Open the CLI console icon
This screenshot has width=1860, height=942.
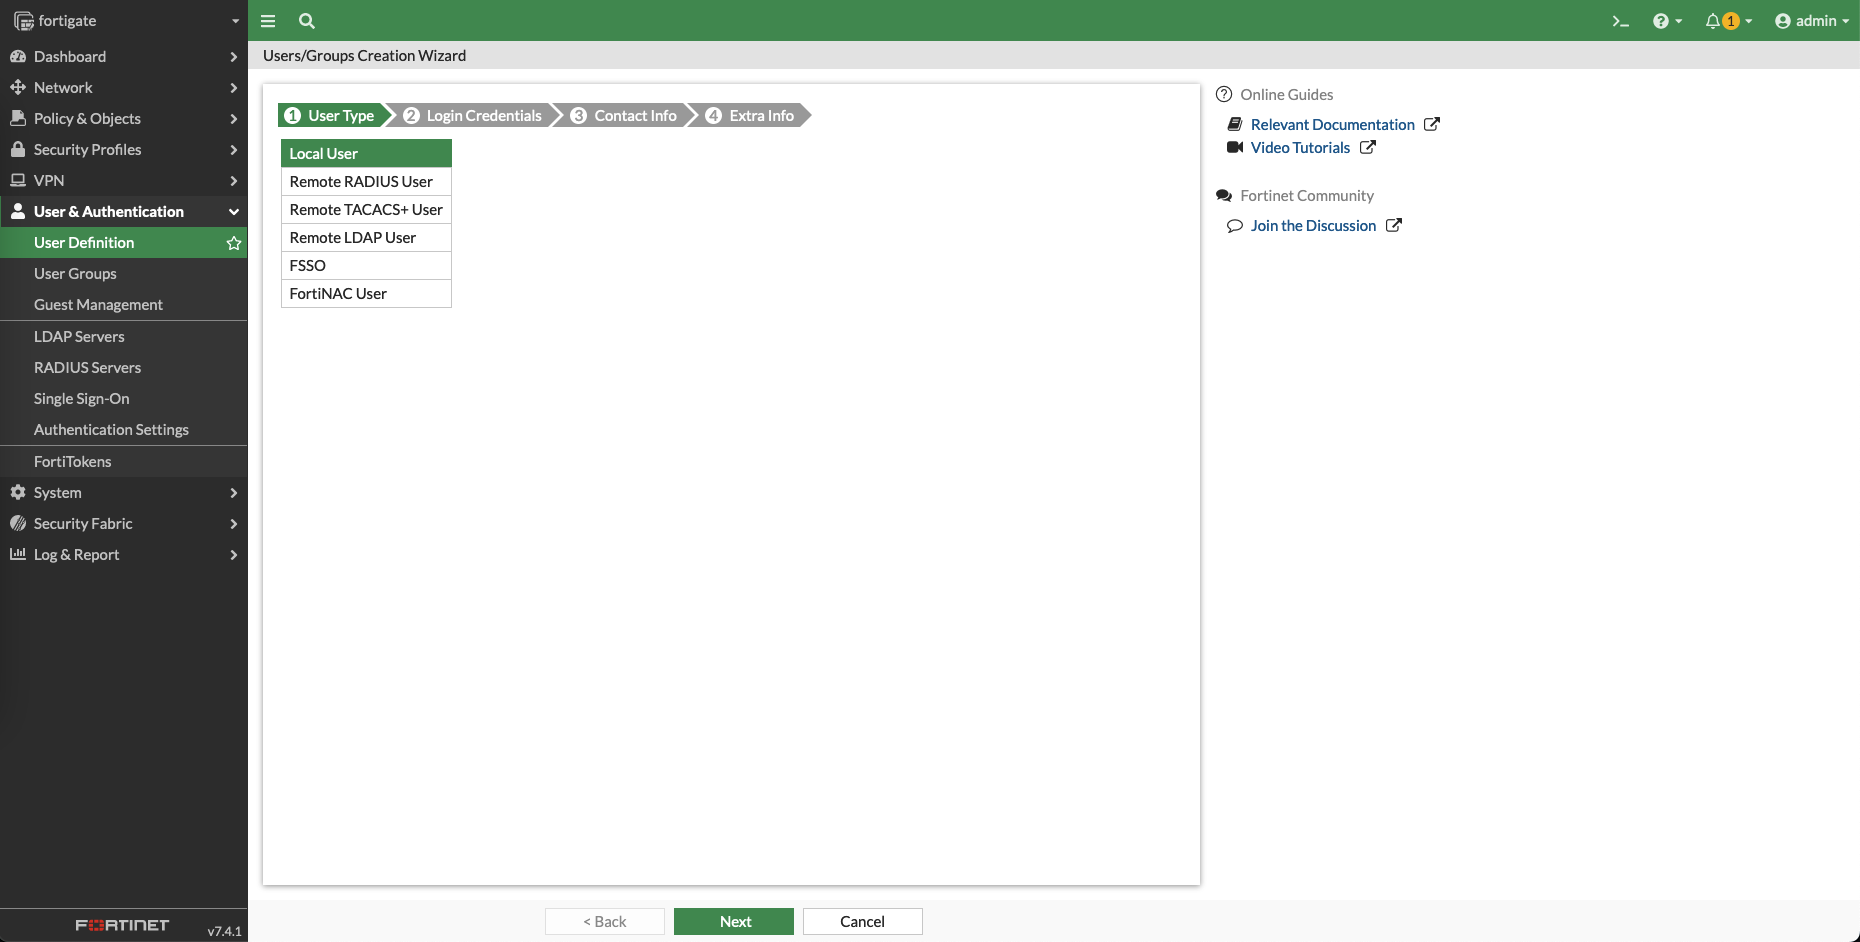[x=1620, y=21]
